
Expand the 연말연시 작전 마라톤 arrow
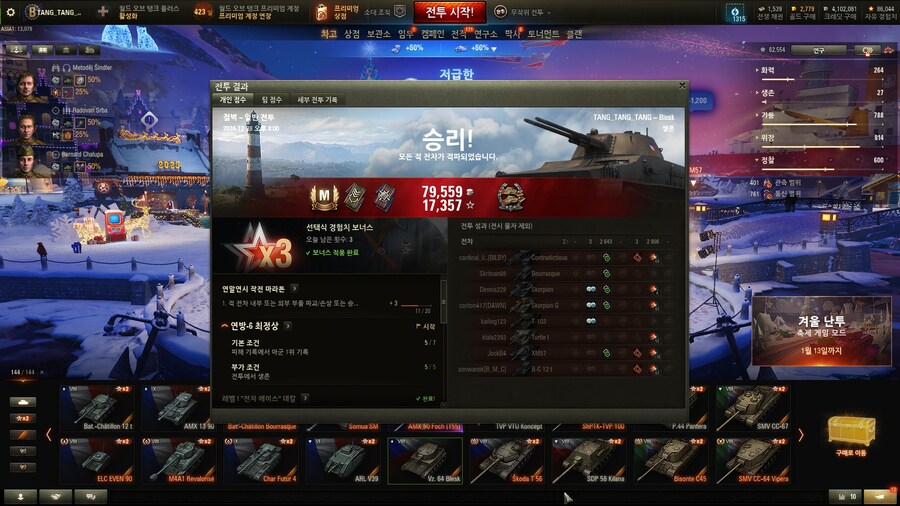(x=294, y=289)
